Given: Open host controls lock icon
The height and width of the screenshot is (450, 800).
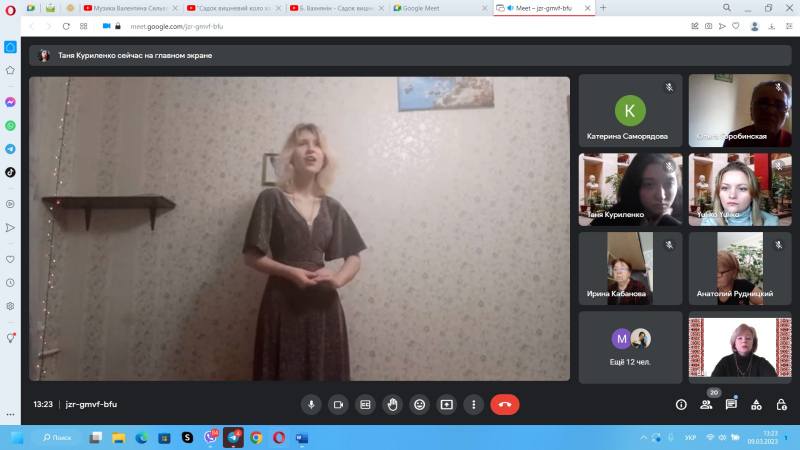Looking at the screenshot, I should click(781, 405).
